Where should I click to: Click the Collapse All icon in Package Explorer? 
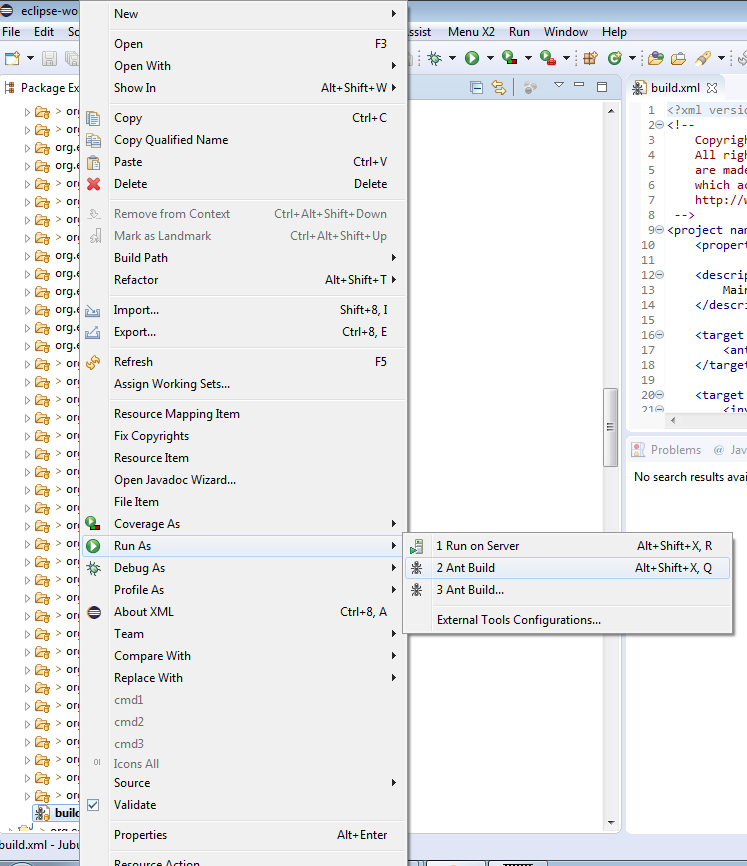tap(476, 87)
